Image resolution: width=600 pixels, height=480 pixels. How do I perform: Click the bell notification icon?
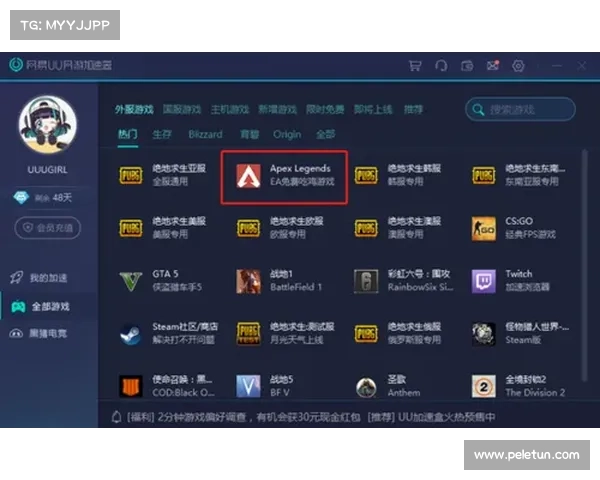pos(116,417)
